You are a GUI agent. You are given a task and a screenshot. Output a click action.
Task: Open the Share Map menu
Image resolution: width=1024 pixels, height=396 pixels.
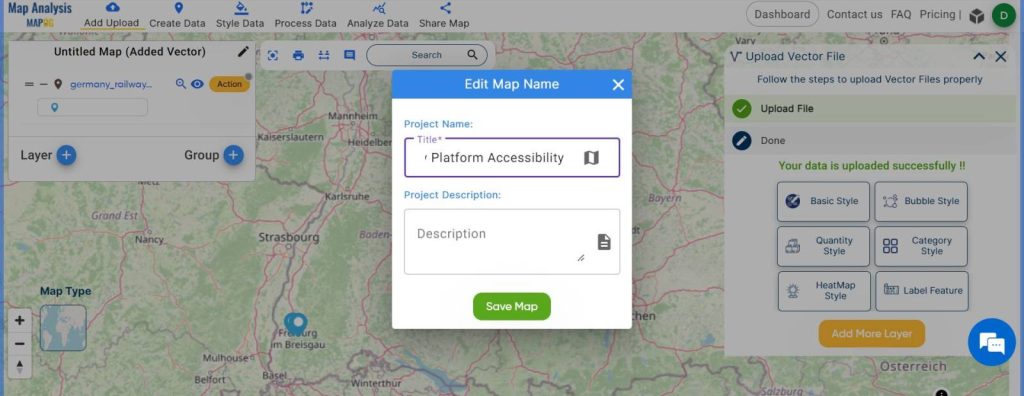(x=444, y=15)
